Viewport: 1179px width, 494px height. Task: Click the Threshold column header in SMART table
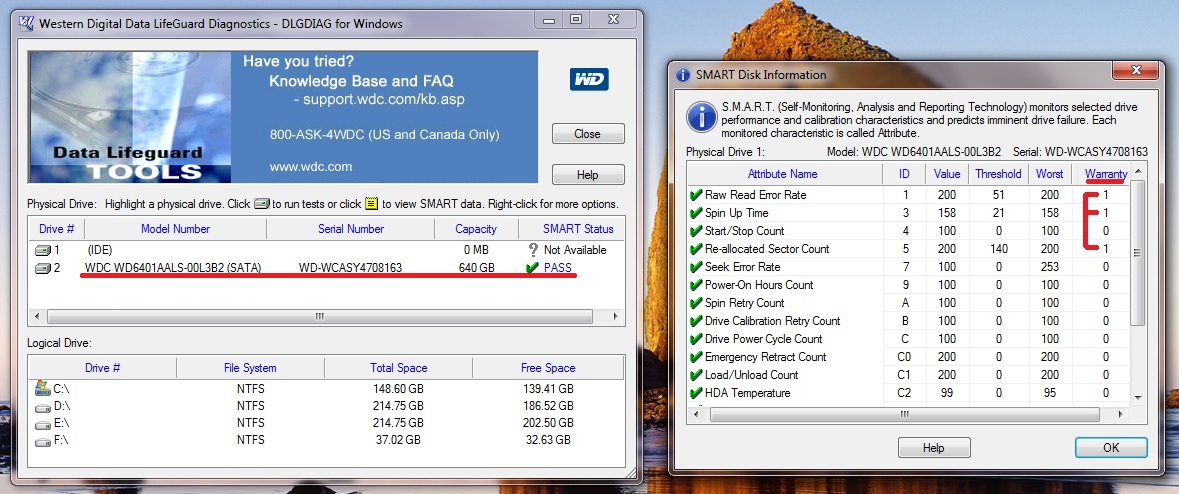pyautogui.click(x=998, y=174)
